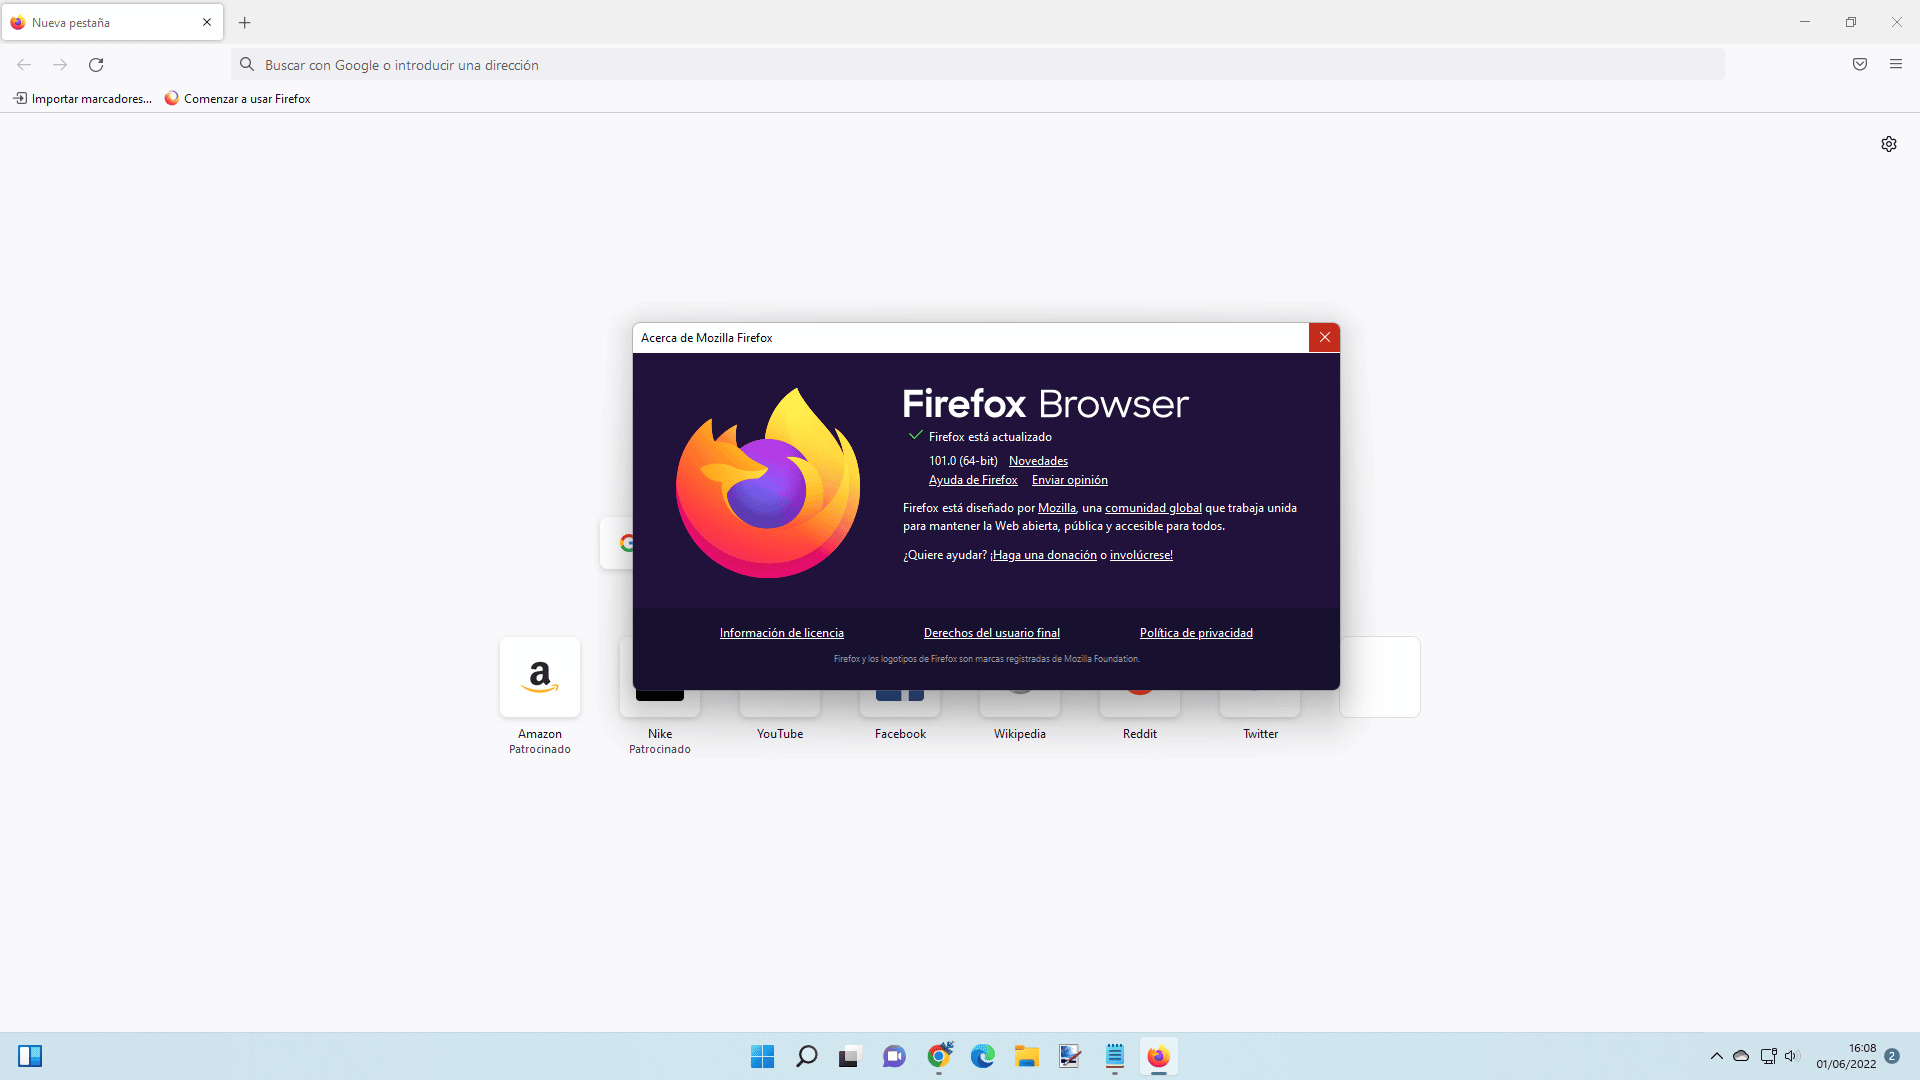The height and width of the screenshot is (1080, 1920).
Task: Click Haga una donación link
Action: pos(1044,555)
